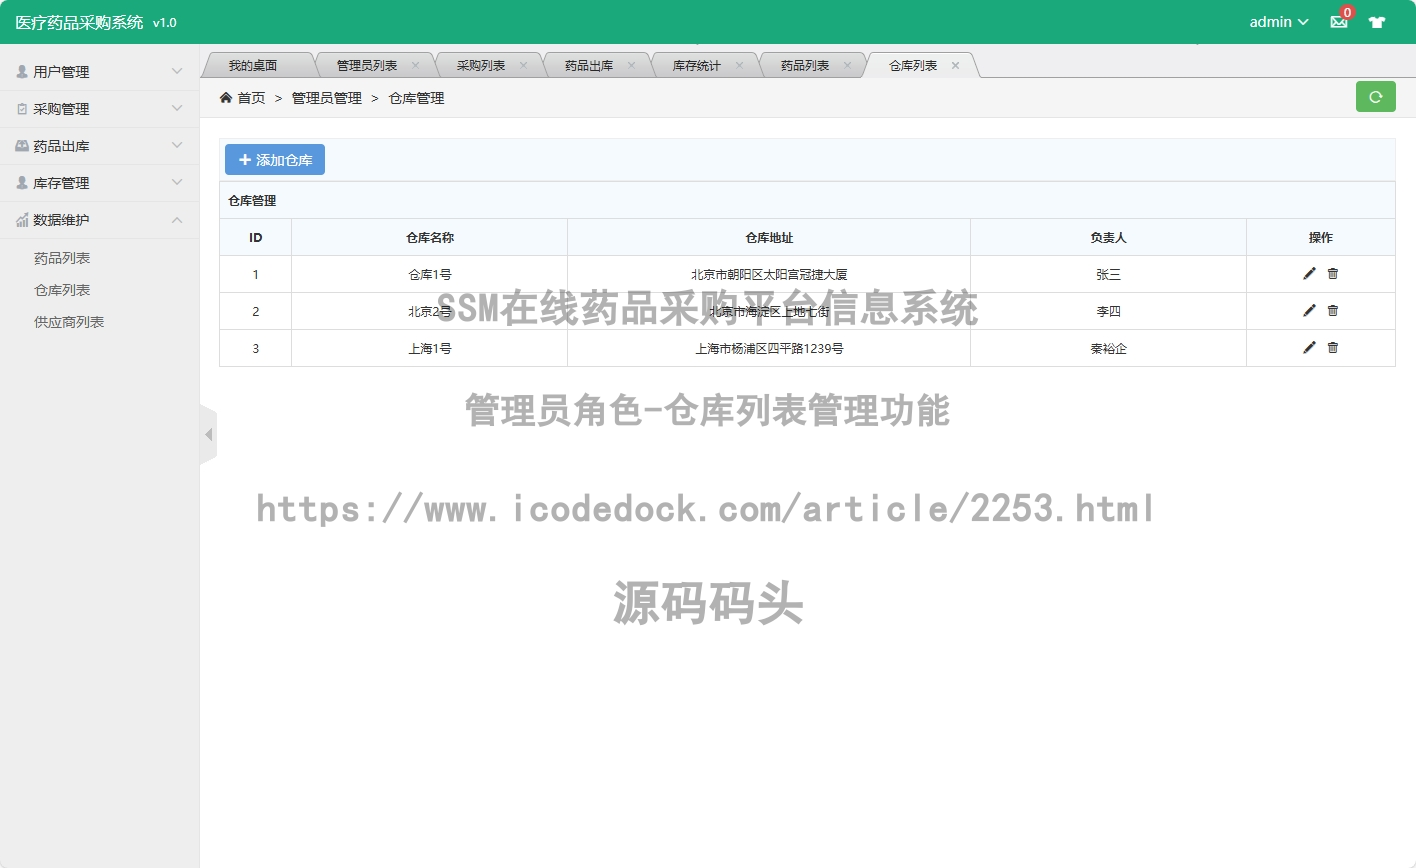
Task: Close the 药品出库 tab
Action: coord(631,65)
